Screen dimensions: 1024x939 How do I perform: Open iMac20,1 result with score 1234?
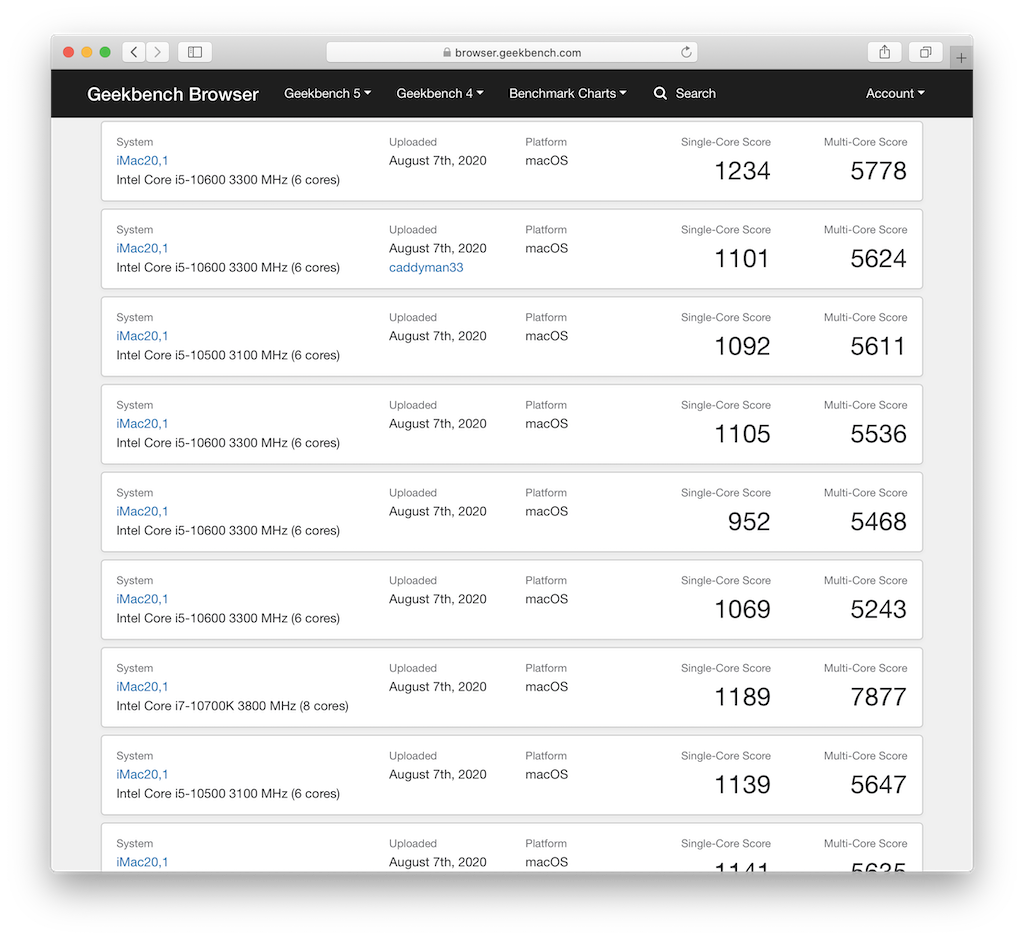click(142, 161)
